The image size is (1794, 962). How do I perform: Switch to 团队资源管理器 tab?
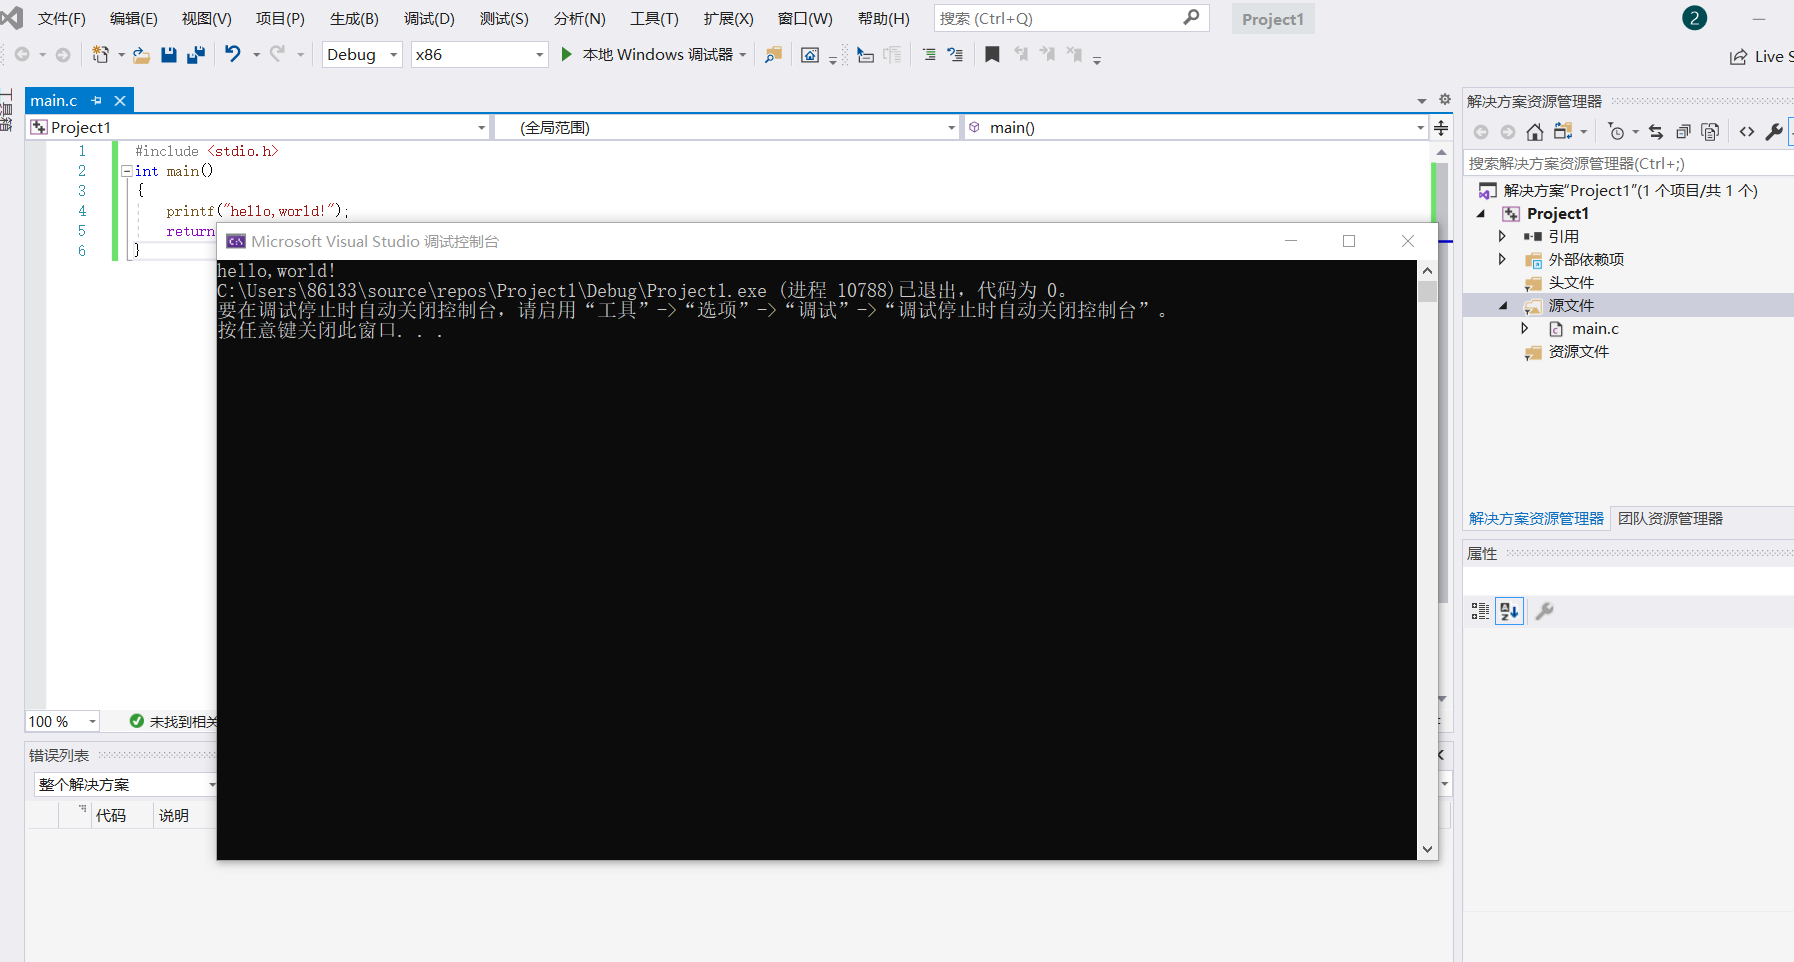[1670, 518]
